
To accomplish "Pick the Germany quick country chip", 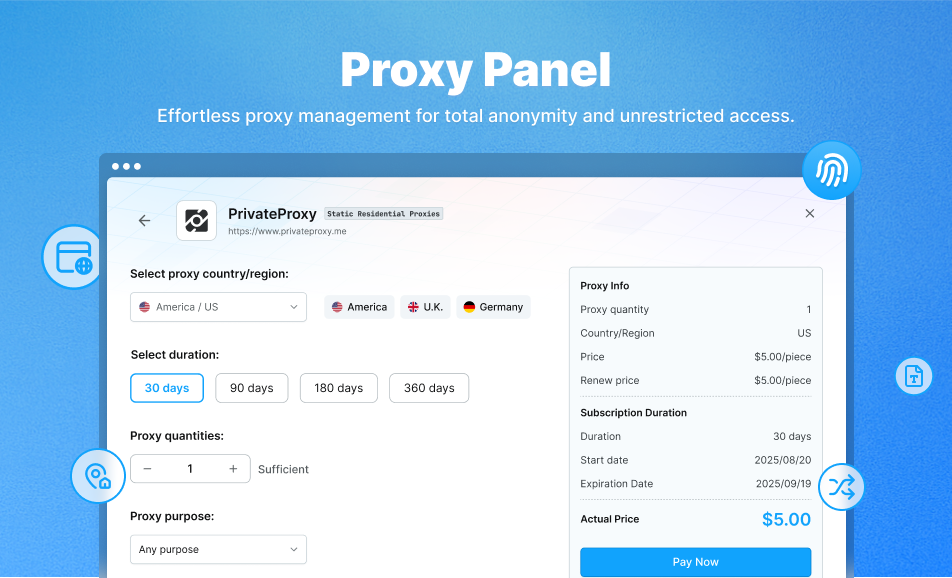I will [493, 307].
